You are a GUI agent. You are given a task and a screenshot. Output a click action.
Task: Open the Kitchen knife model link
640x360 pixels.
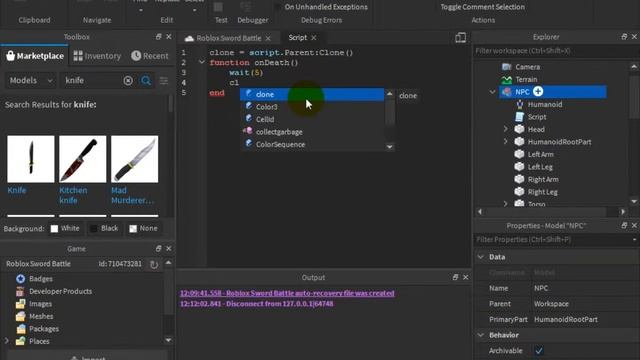coord(73,195)
